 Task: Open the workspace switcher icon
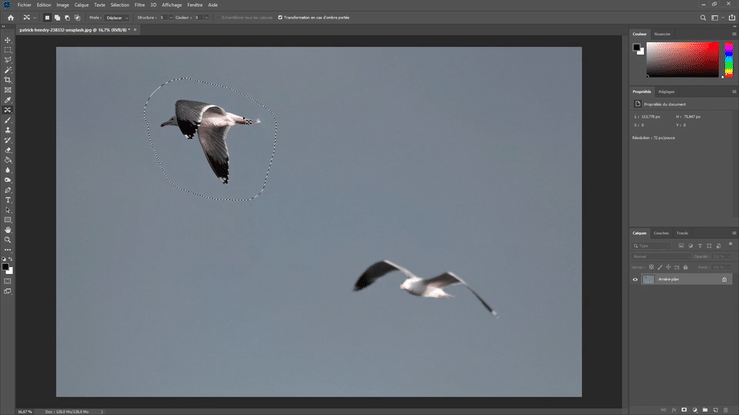[x=715, y=17]
